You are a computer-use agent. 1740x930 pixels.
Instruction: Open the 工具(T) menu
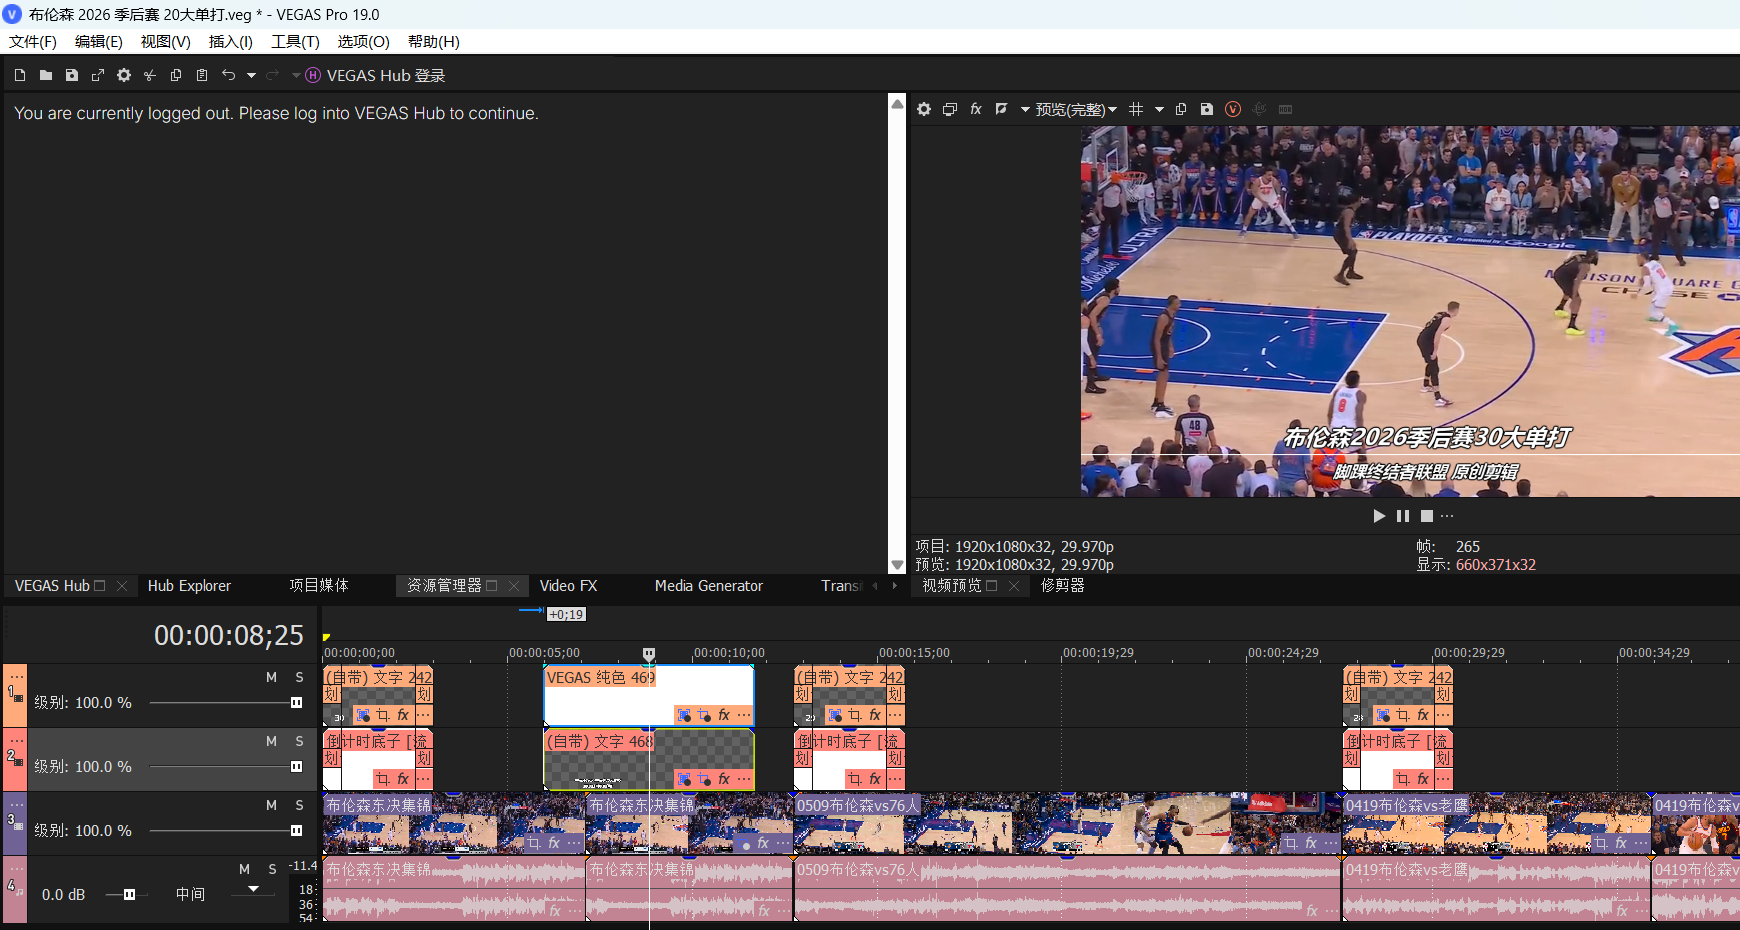tap(295, 41)
